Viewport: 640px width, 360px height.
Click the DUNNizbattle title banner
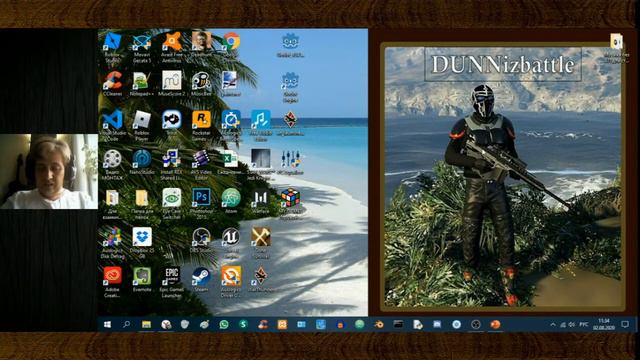pos(503,64)
